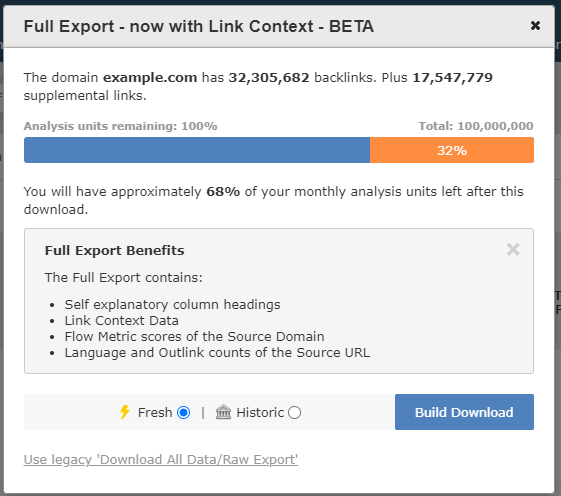Click the example.com domain name
Image resolution: width=561 pixels, height=496 pixels.
(x=150, y=78)
